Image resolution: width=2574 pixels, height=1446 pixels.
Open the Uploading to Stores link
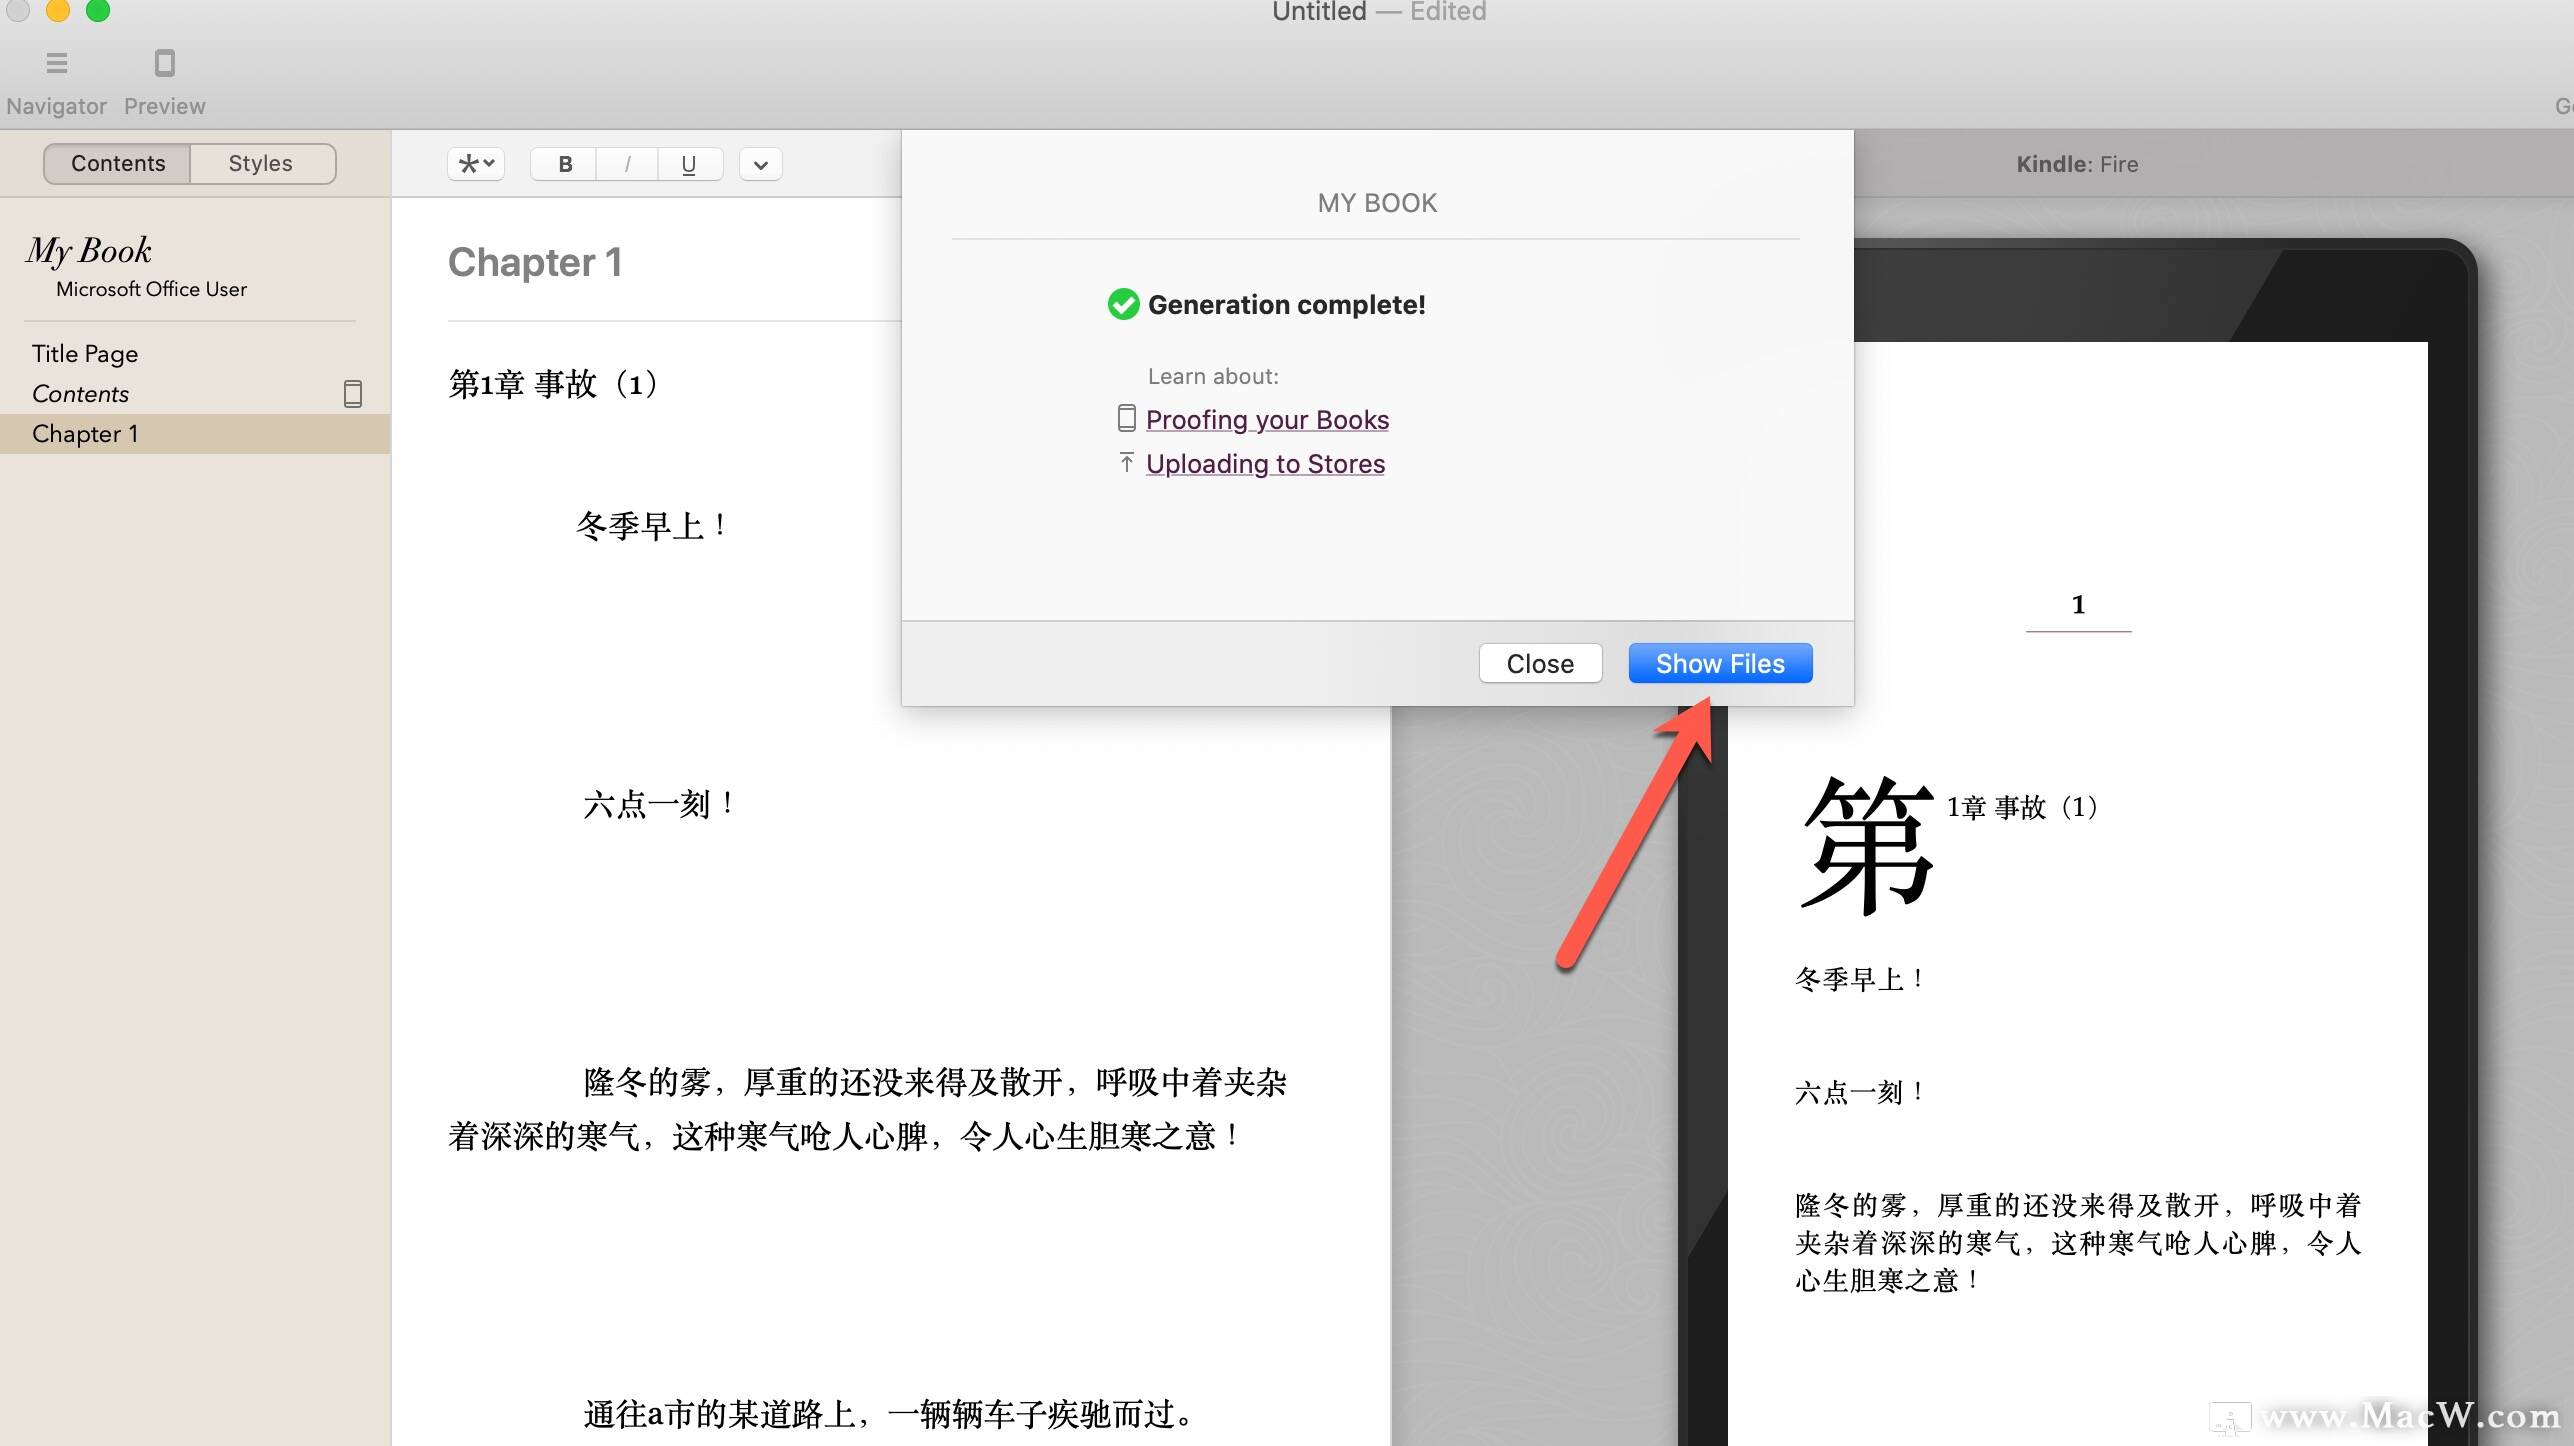pos(1264,463)
